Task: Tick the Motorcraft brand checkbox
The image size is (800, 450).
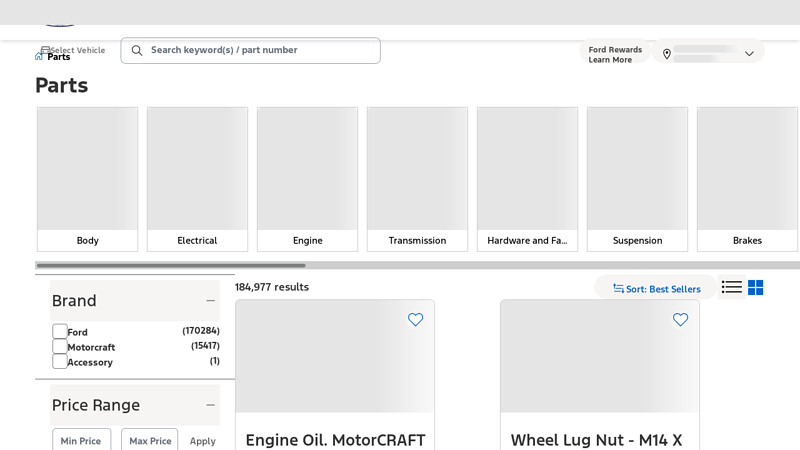Action: point(60,346)
